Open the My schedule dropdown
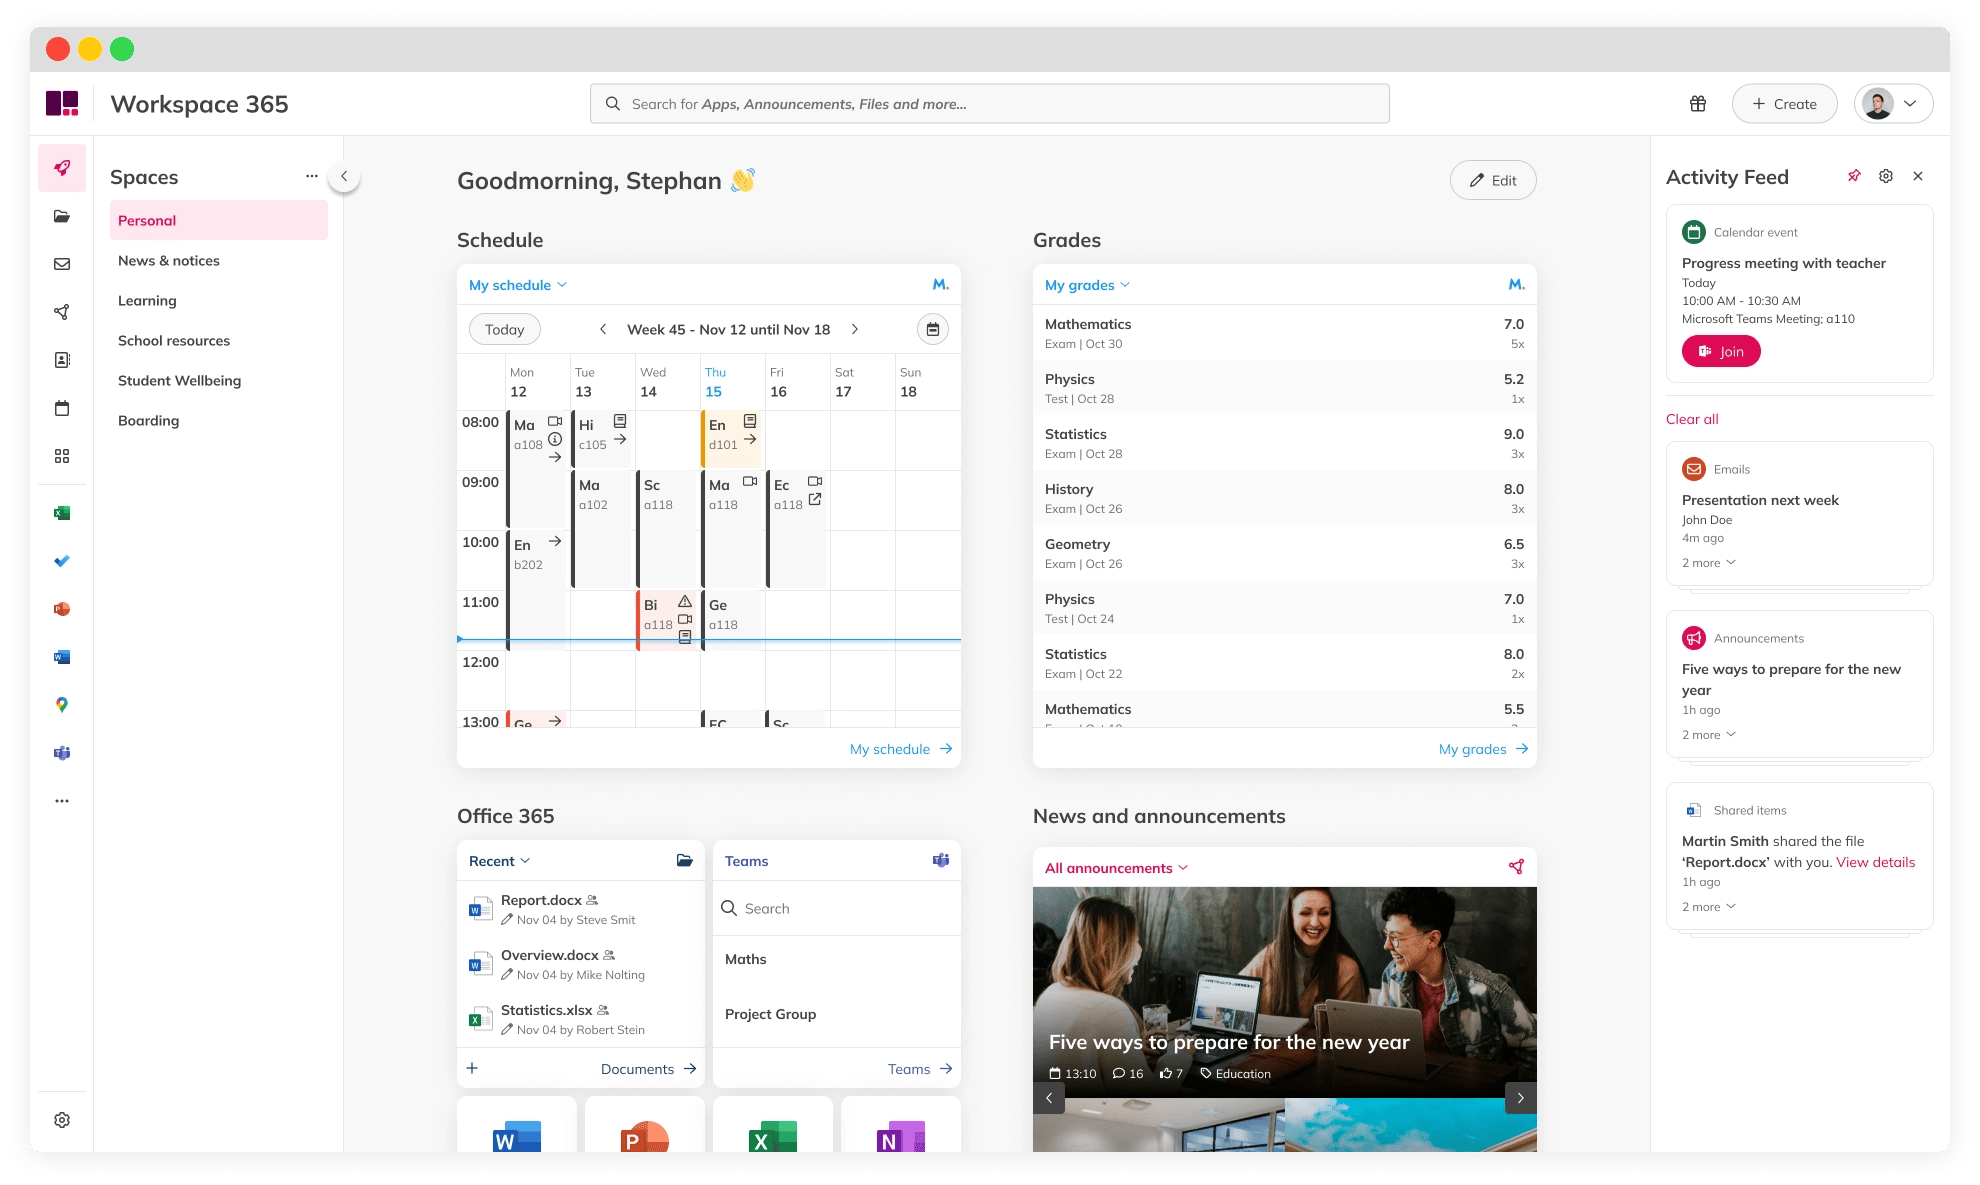The image size is (1980, 1185). [x=516, y=285]
